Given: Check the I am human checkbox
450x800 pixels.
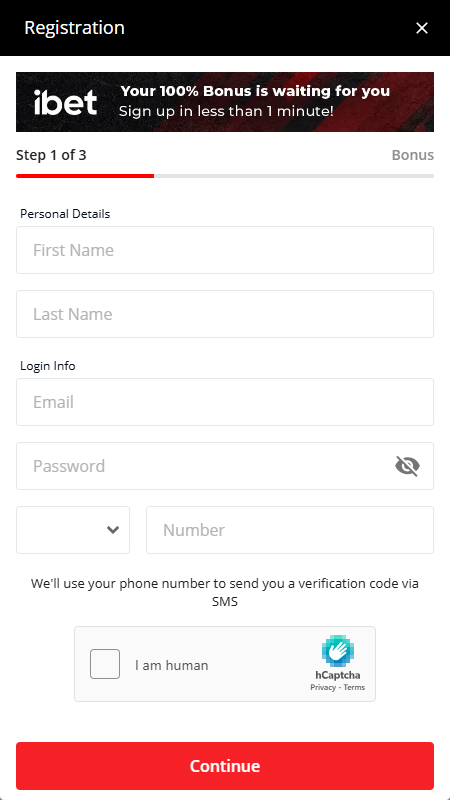Looking at the screenshot, I should (105, 664).
